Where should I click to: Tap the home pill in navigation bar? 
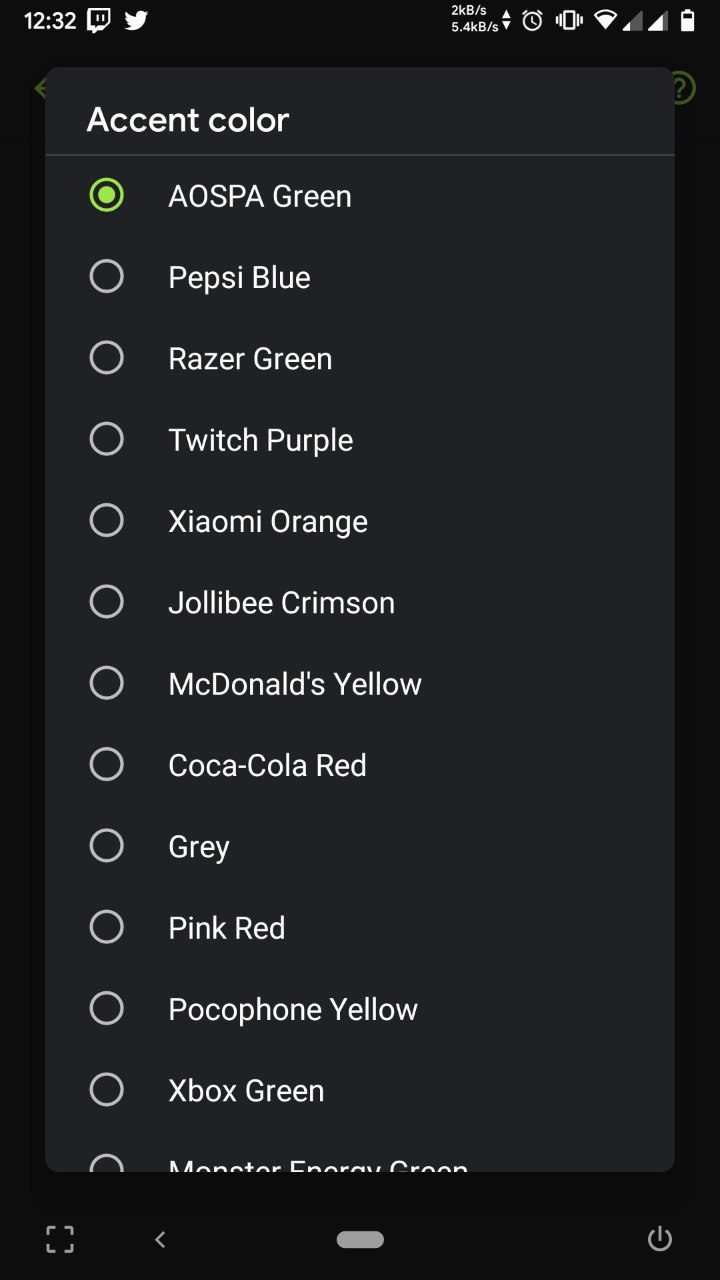pyautogui.click(x=360, y=1240)
